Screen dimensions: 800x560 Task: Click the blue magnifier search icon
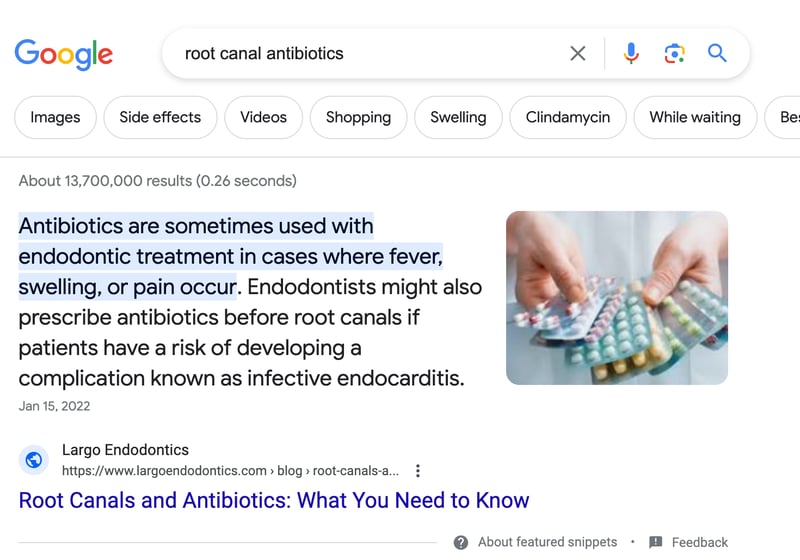pos(717,53)
